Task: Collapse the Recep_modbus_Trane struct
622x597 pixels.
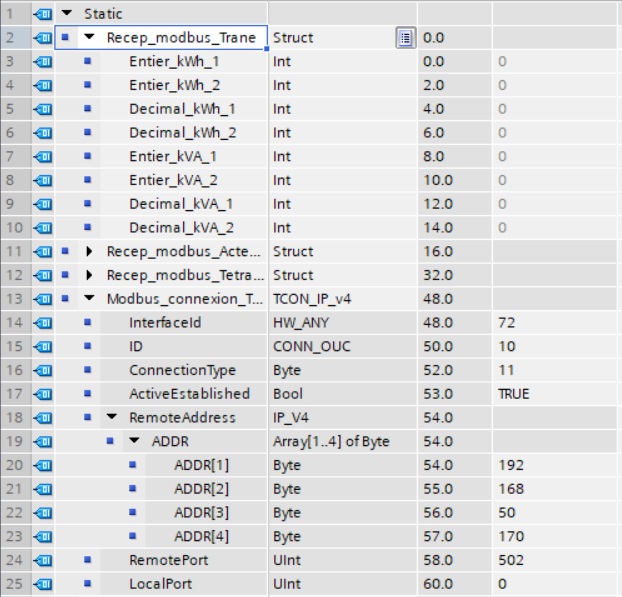Action: point(90,38)
